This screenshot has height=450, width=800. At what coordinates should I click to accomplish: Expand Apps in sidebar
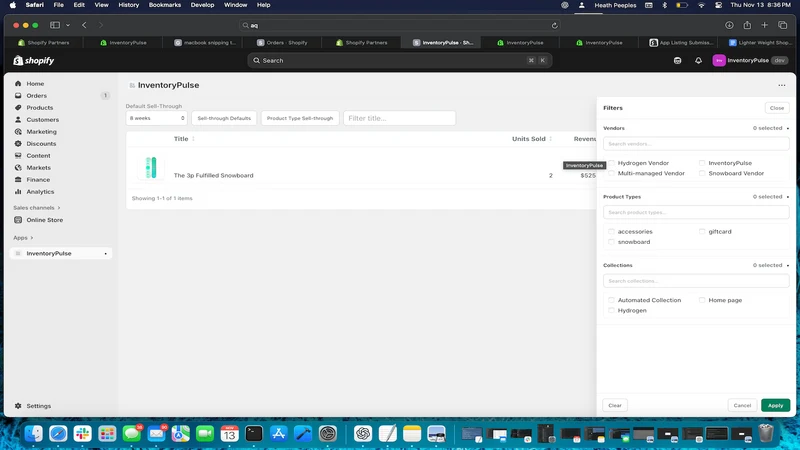pos(23,238)
